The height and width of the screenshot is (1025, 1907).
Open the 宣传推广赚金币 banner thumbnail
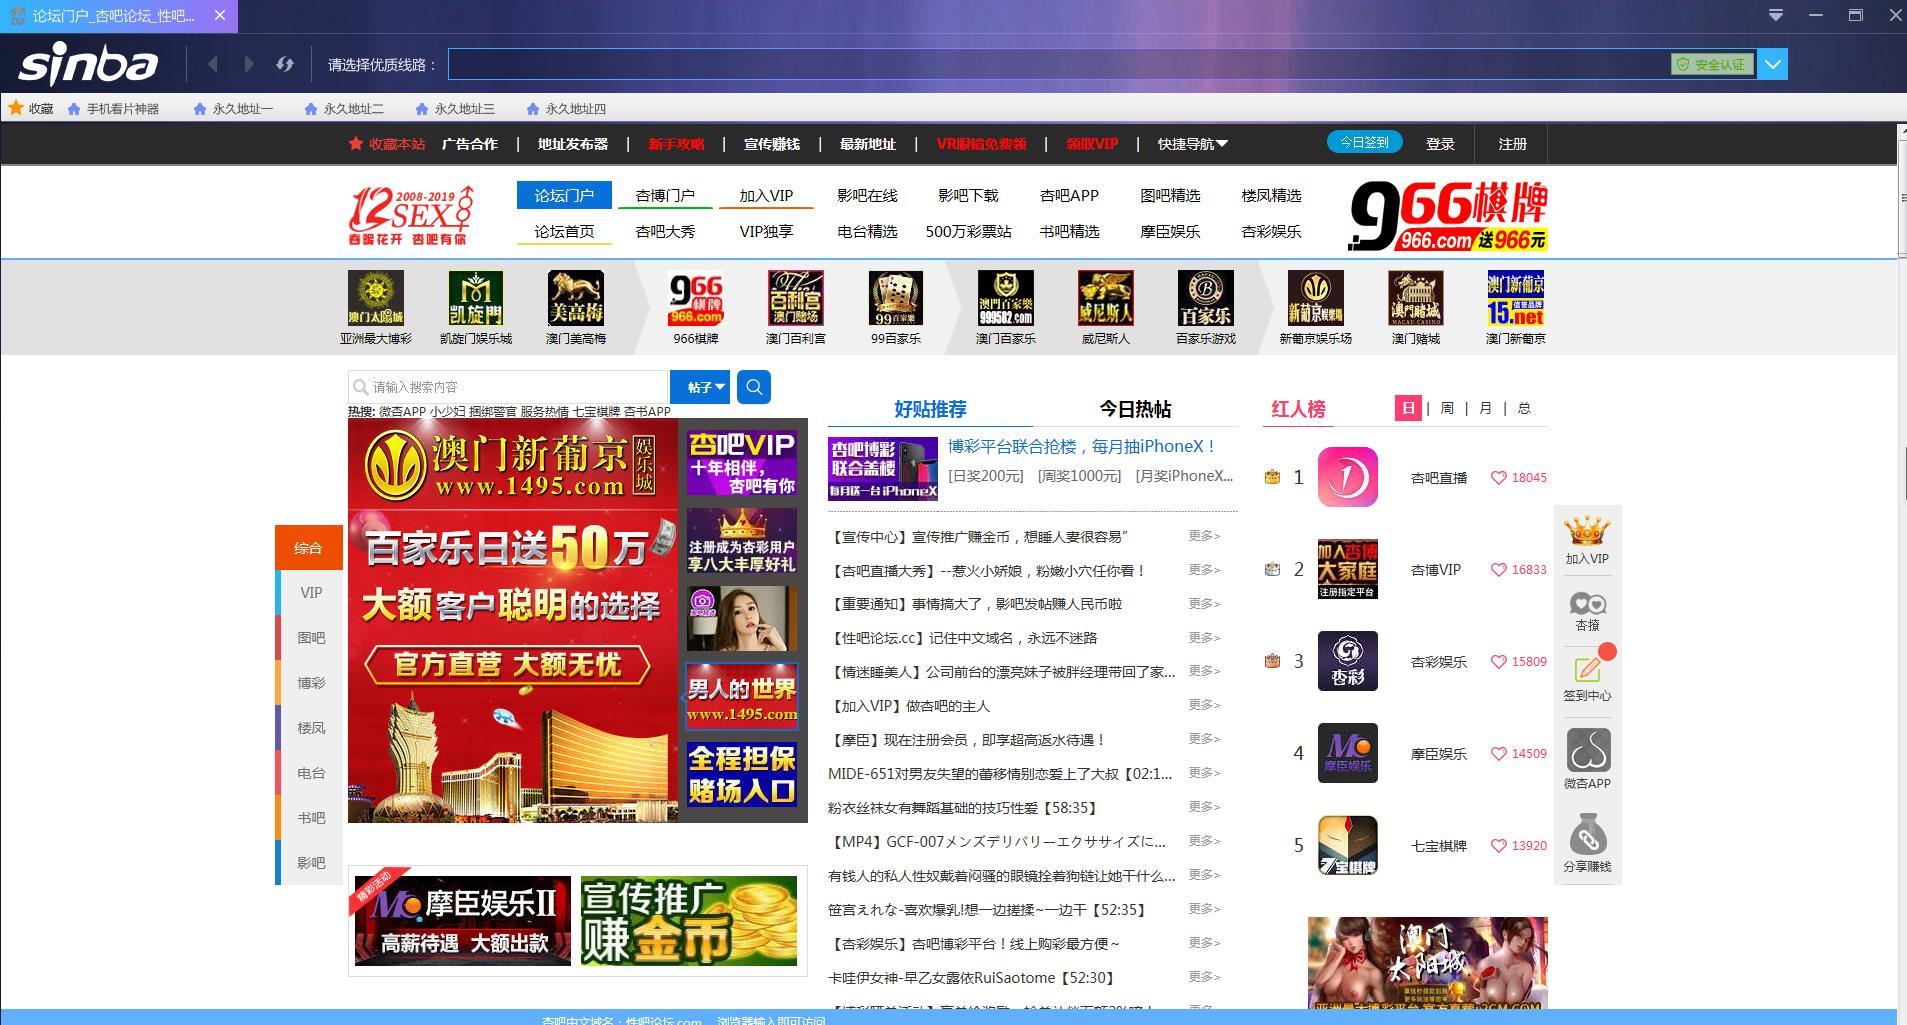[689, 921]
